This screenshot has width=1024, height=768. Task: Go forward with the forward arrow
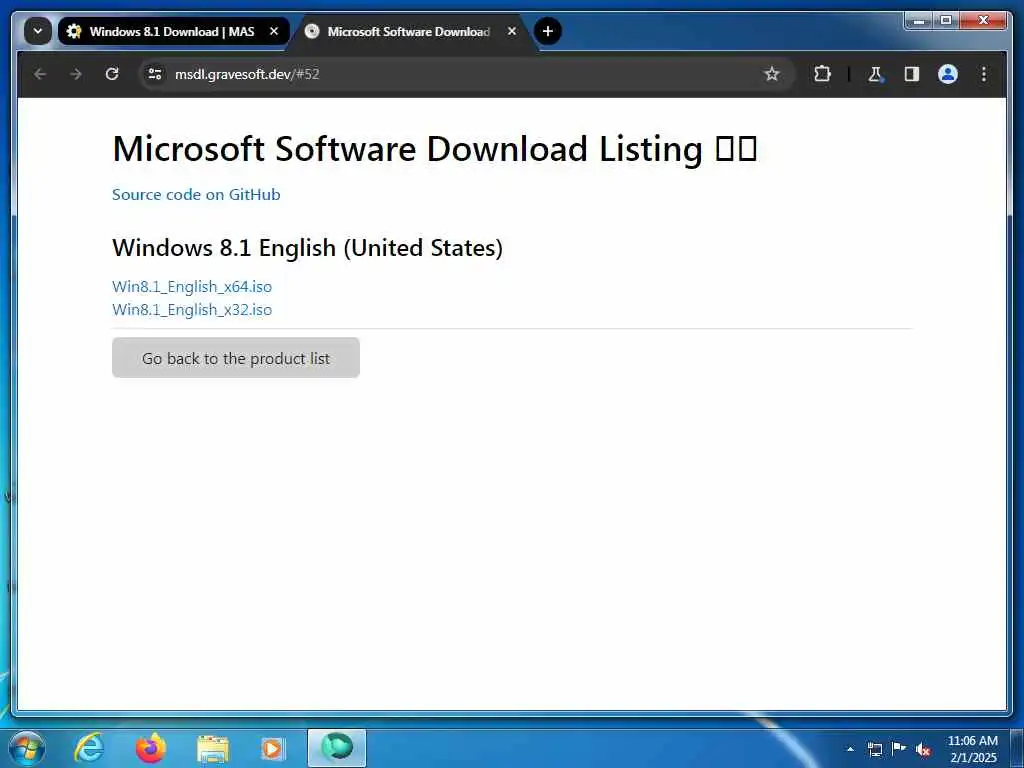tap(76, 74)
